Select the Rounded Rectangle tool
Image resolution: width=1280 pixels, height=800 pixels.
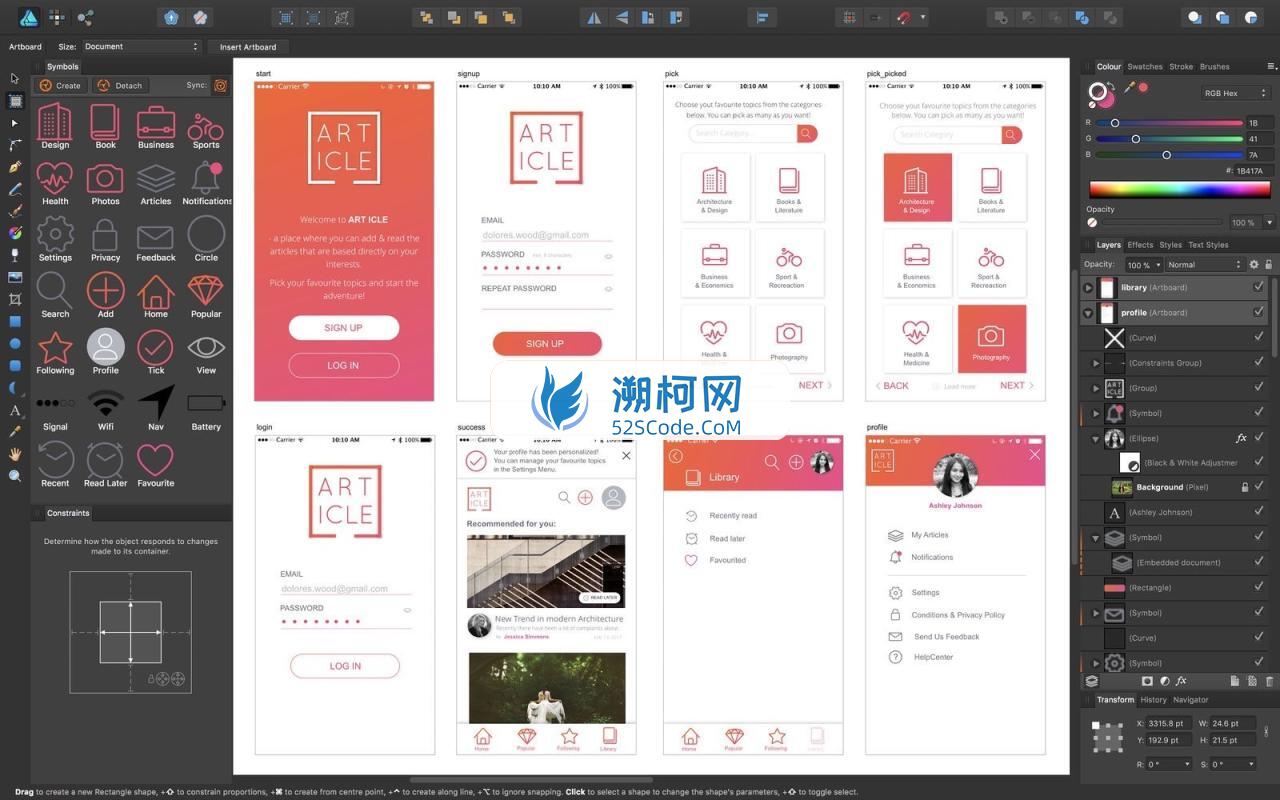[15, 366]
